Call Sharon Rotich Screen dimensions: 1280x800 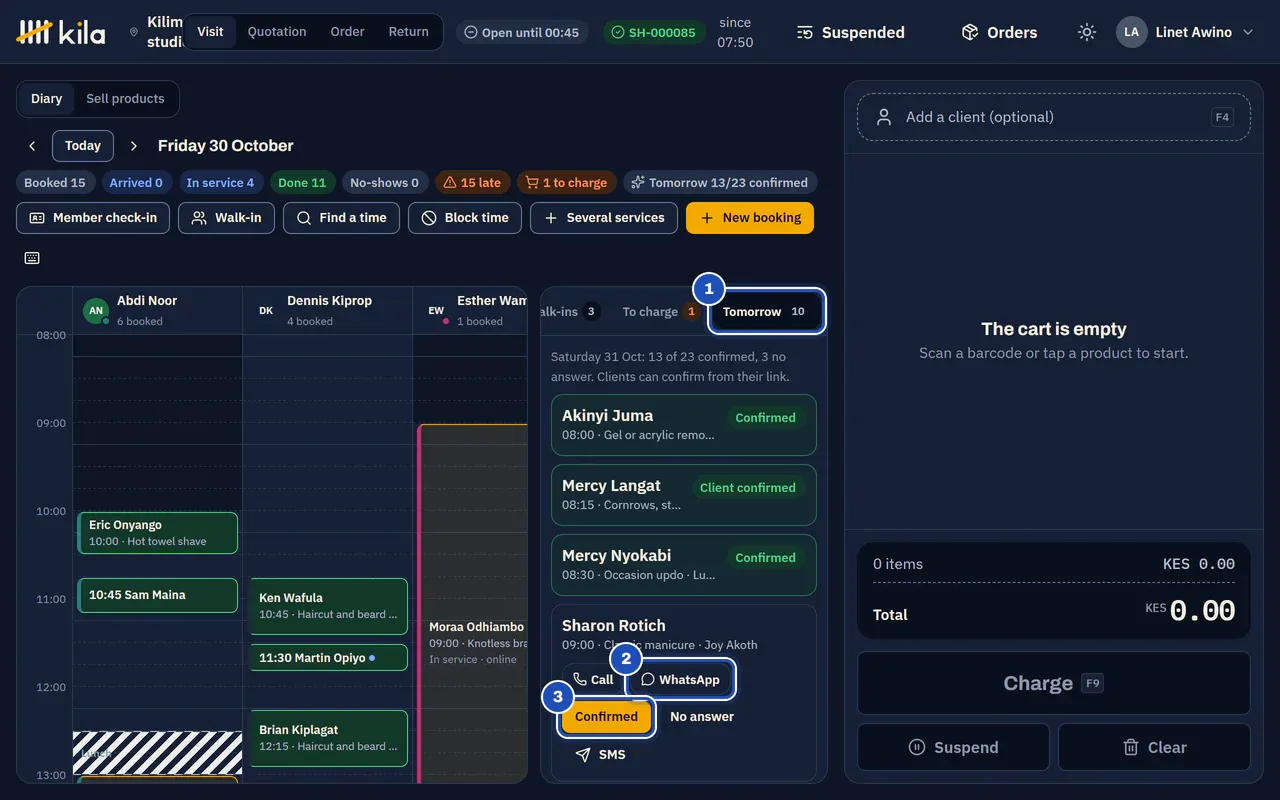(593, 679)
